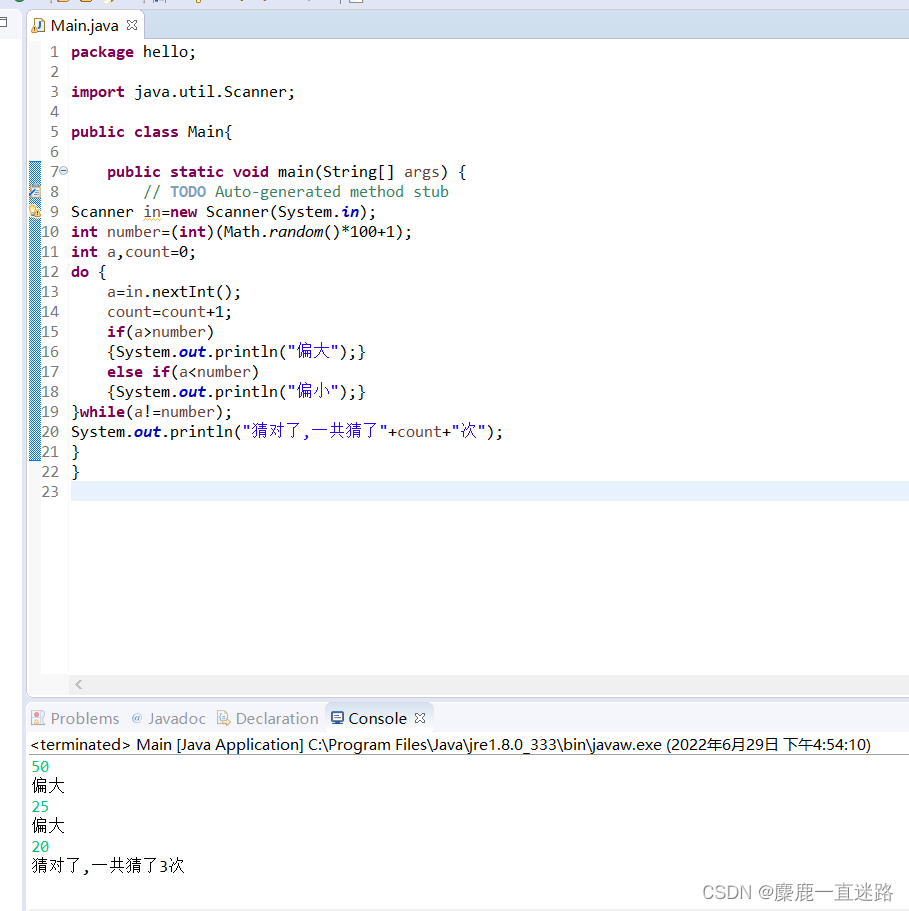Screen dimensions: 909x911
Task: Collapse the main method using fold marker
Action: point(63,171)
